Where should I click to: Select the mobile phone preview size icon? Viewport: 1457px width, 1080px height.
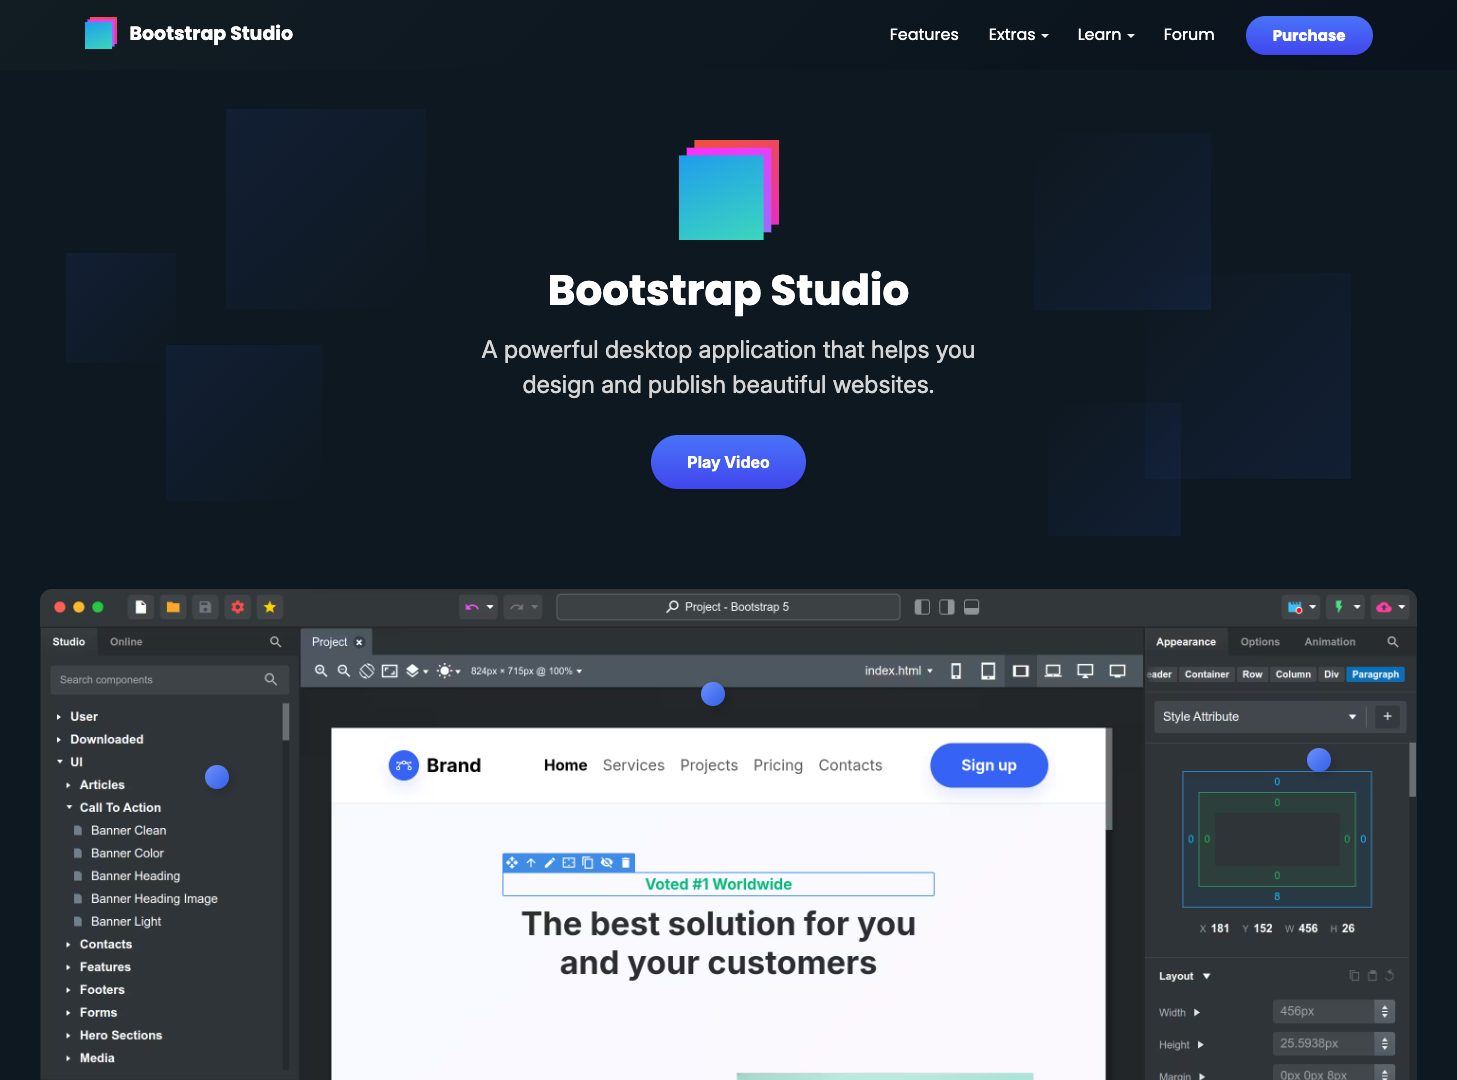pos(956,671)
